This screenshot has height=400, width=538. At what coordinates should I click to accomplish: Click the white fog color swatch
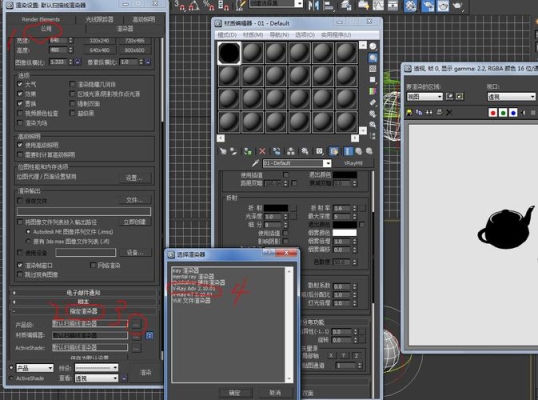344,233
